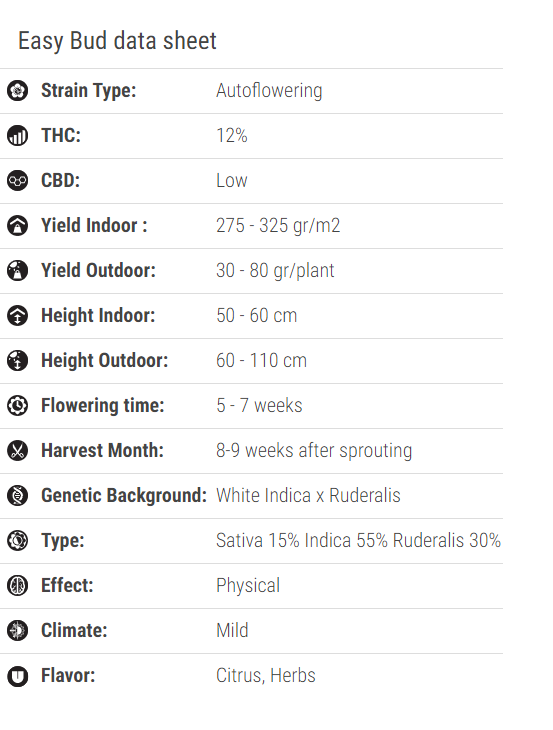The image size is (553, 730).
Task: Select the Autoflowering strain type value
Action: tap(269, 91)
